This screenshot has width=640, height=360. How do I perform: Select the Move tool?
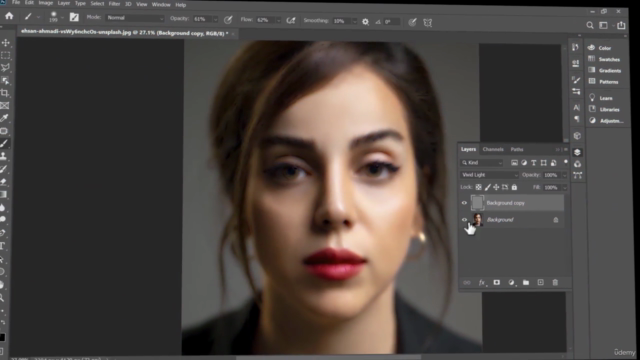coord(6,43)
